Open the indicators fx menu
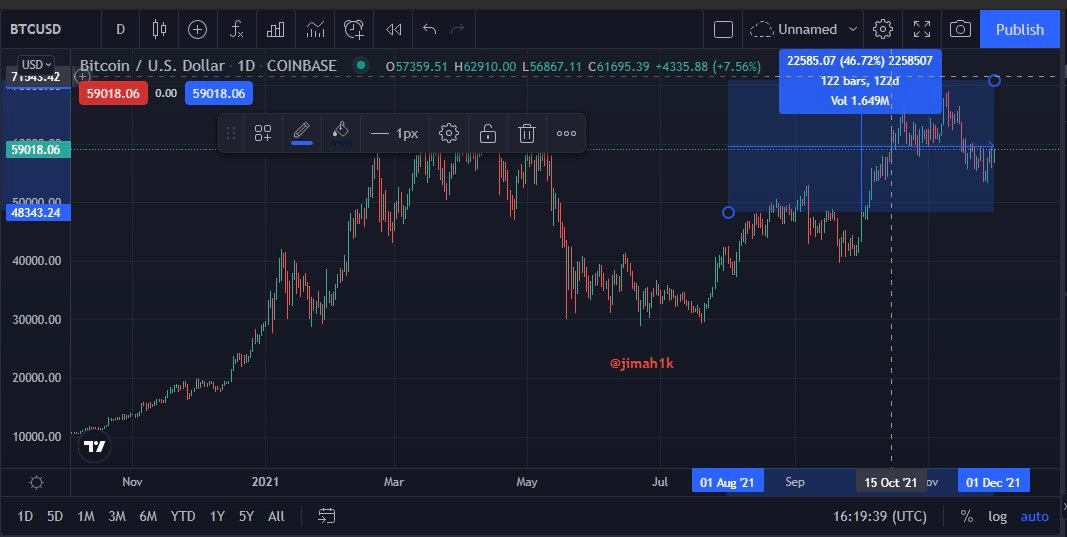The width and height of the screenshot is (1067, 537). click(x=236, y=29)
